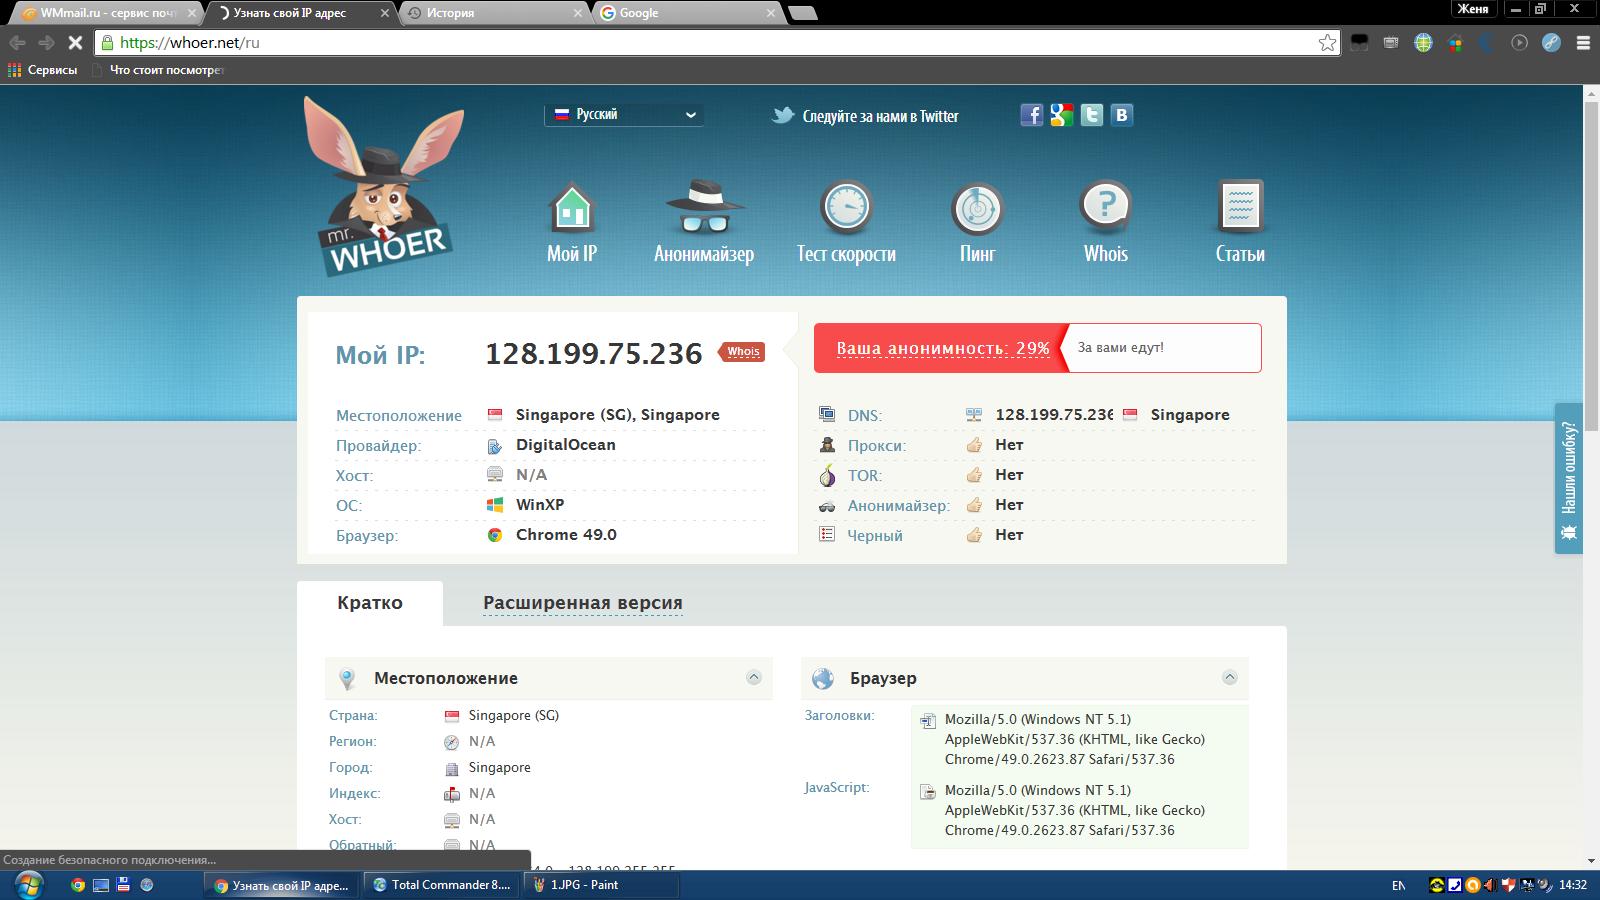Click the play button extension icon
The image size is (1600, 900).
tap(1519, 43)
